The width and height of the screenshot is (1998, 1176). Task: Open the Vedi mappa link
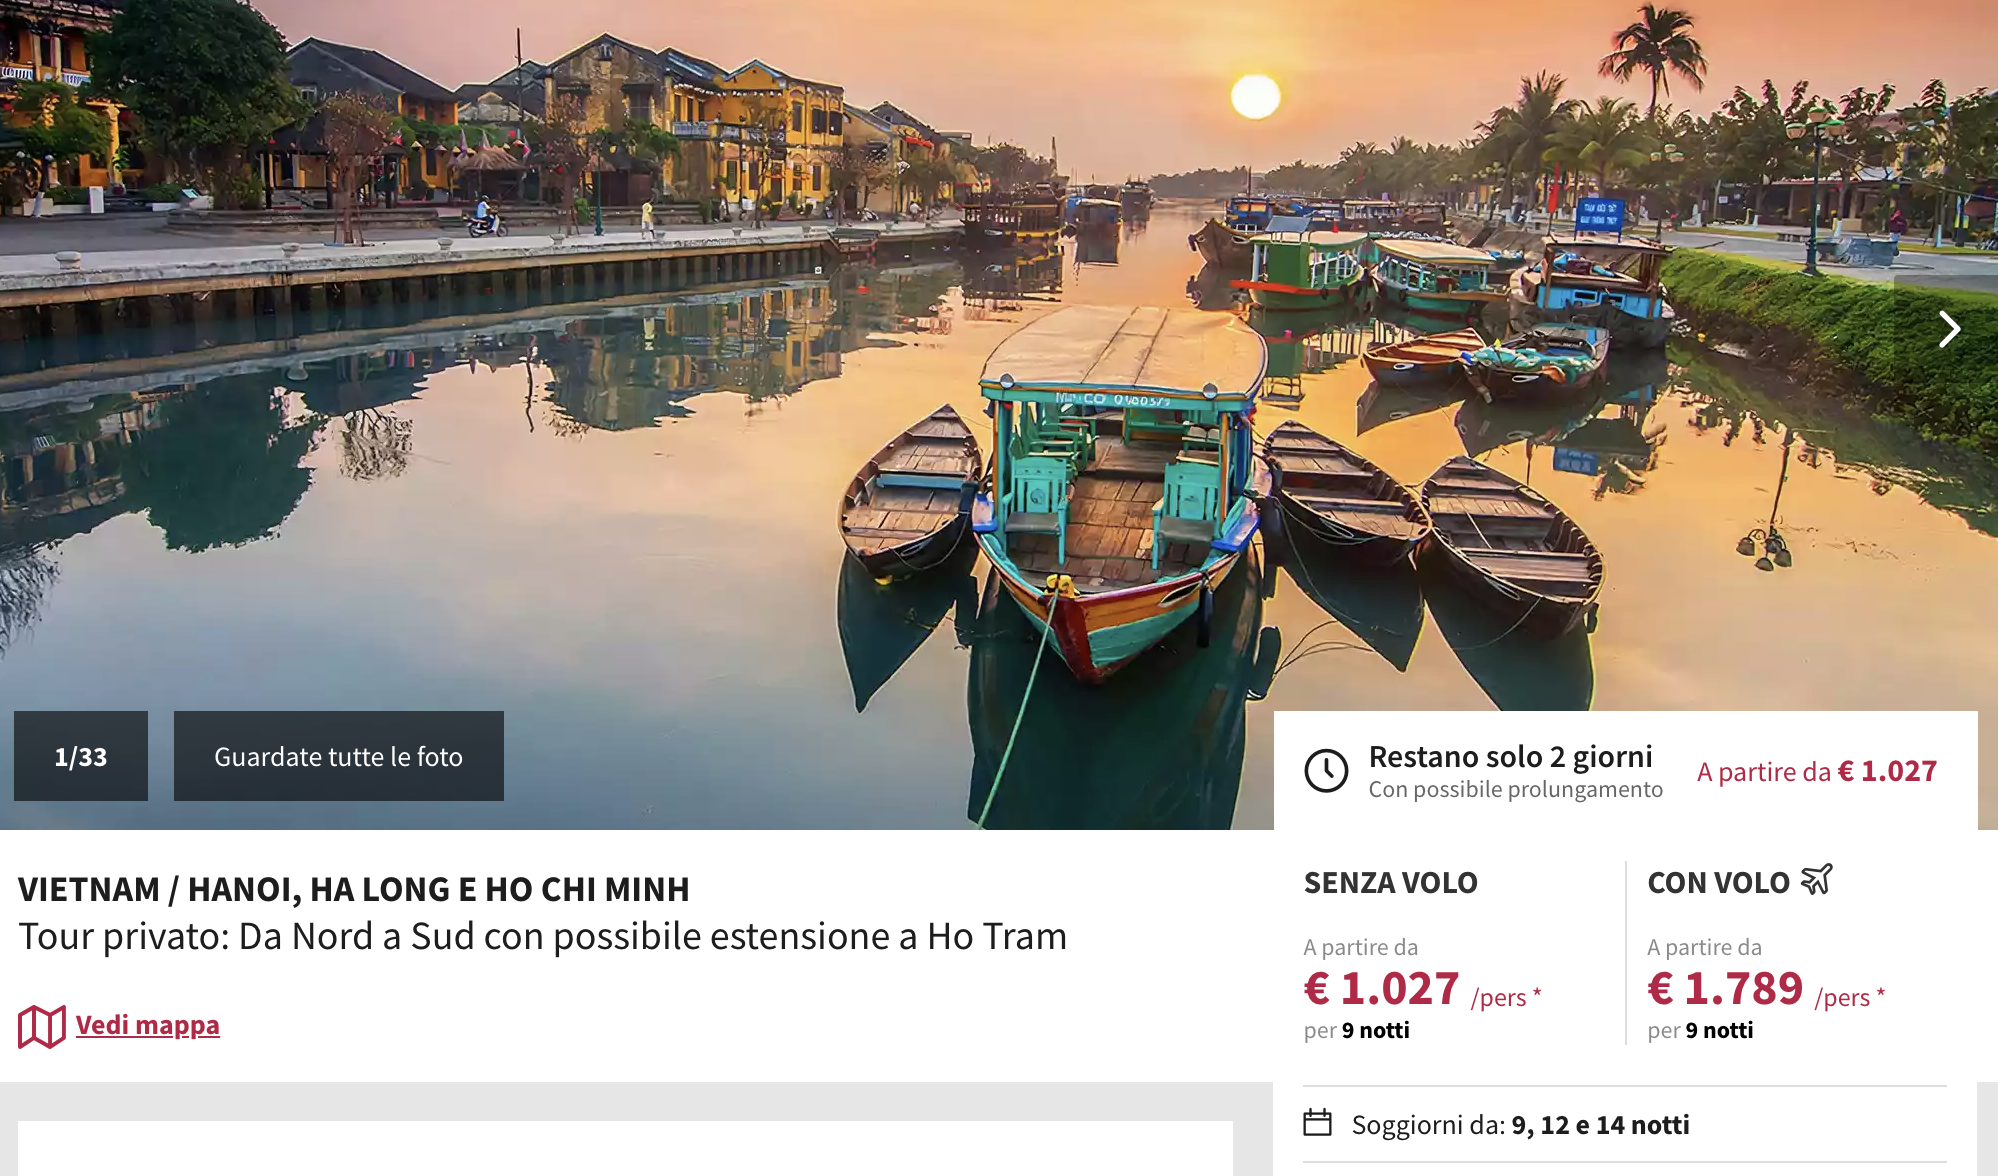[147, 1025]
